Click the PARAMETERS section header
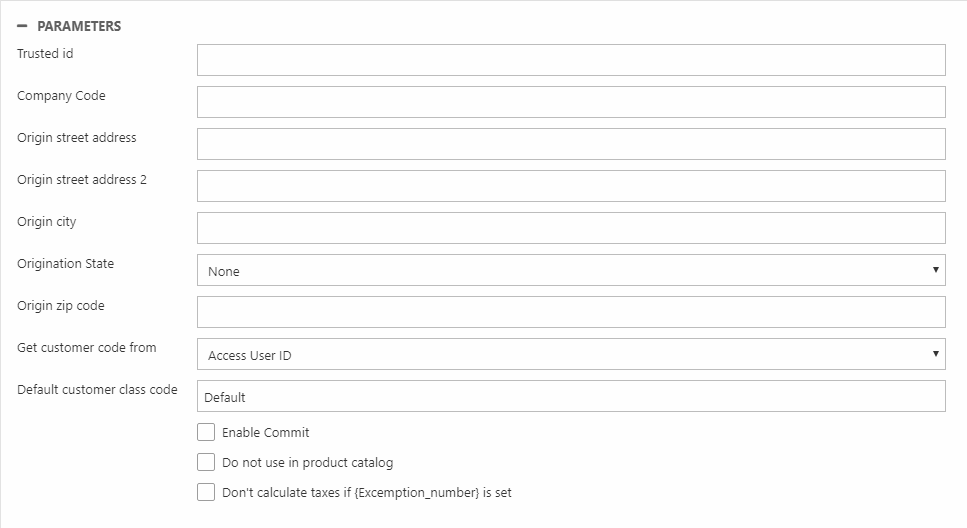Screen dimensions: 967x528 coord(79,26)
